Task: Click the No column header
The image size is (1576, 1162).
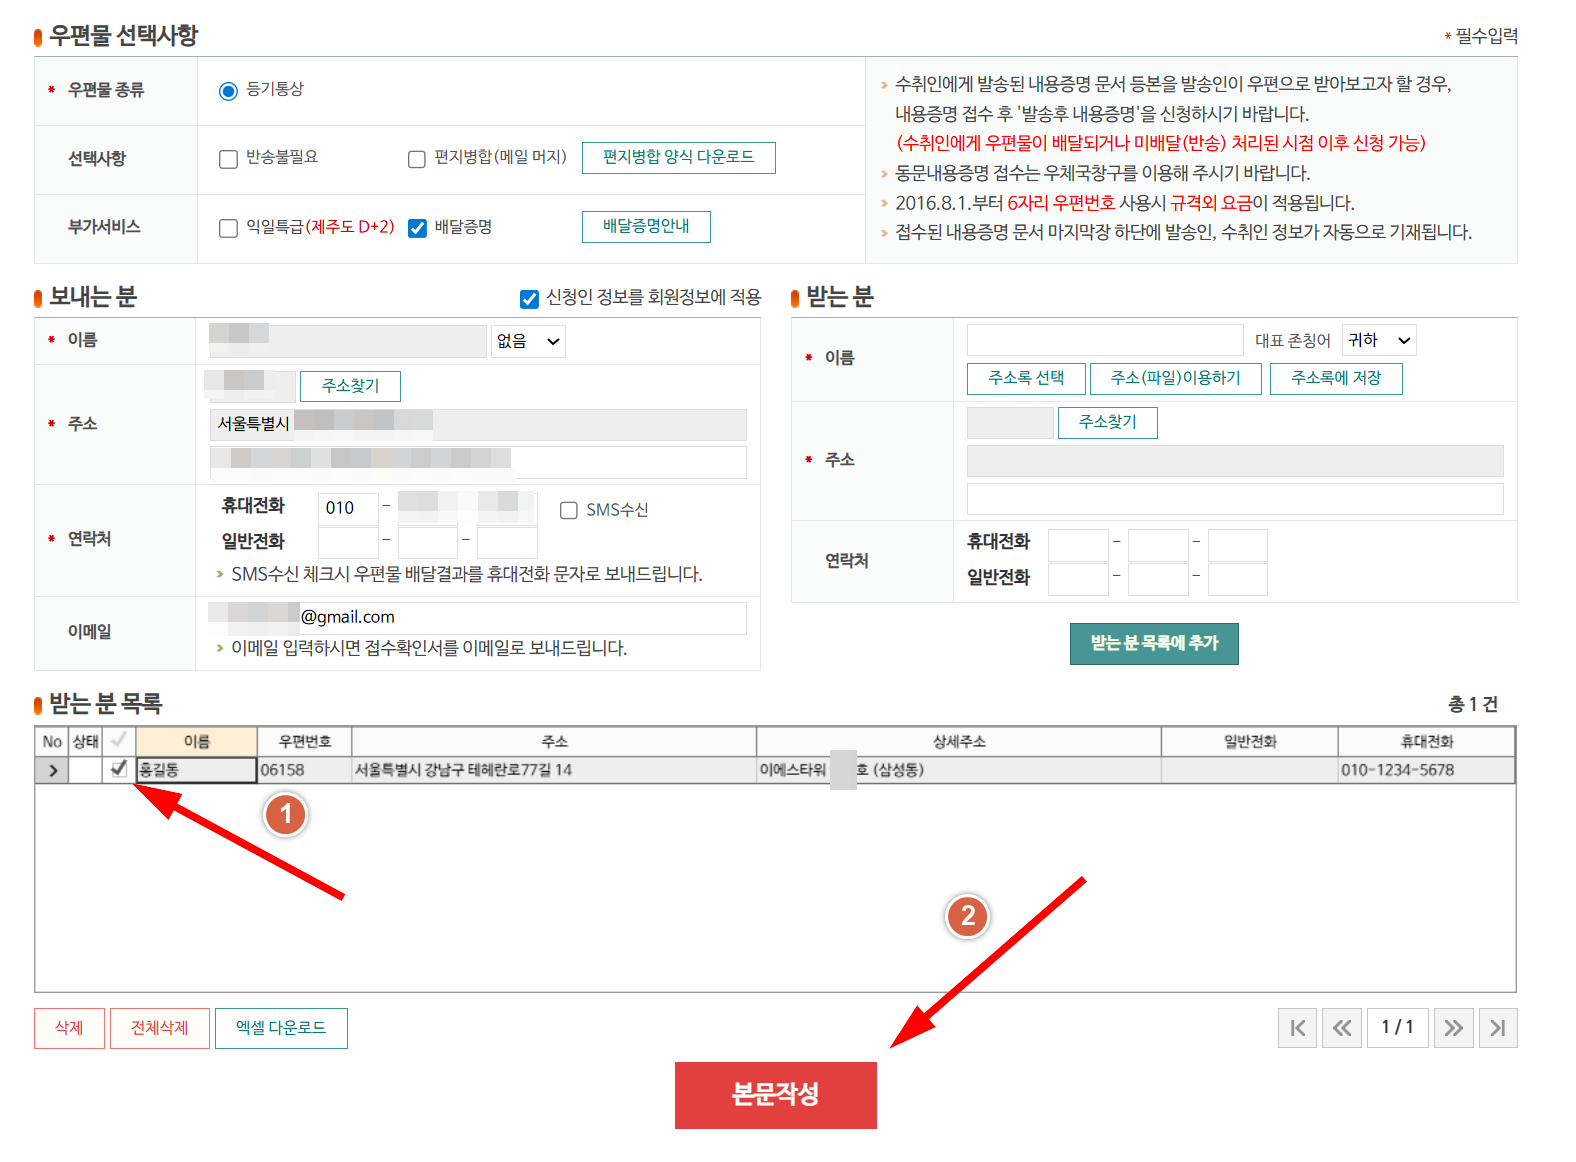Action: 52,741
